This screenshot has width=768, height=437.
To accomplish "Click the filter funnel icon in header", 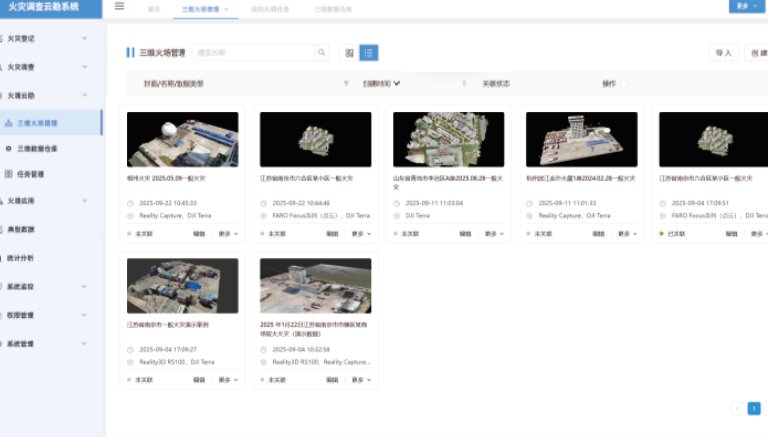I will (346, 84).
